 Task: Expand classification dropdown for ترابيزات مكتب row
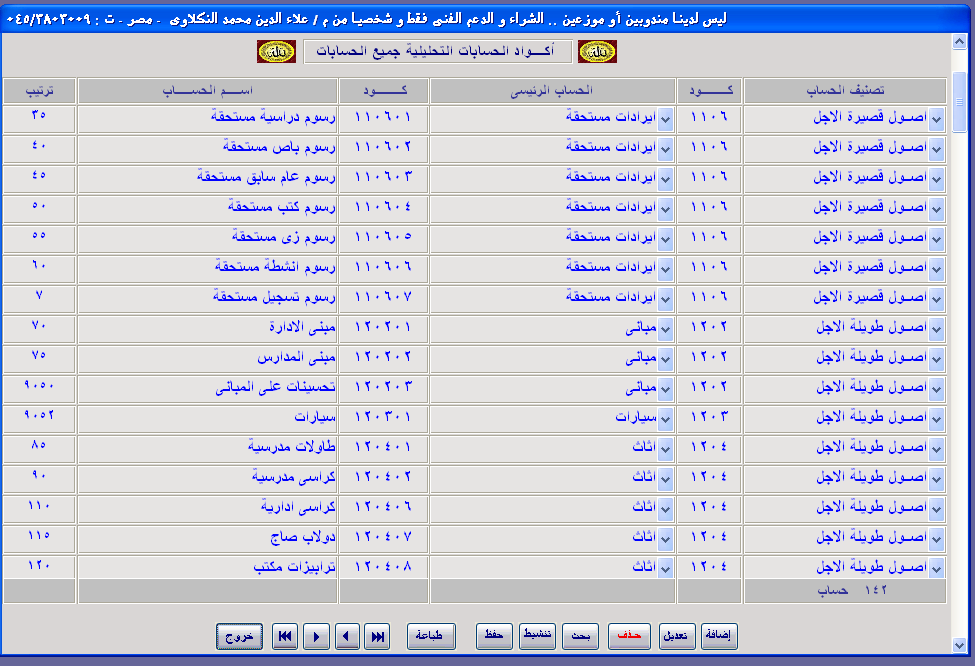[936, 568]
